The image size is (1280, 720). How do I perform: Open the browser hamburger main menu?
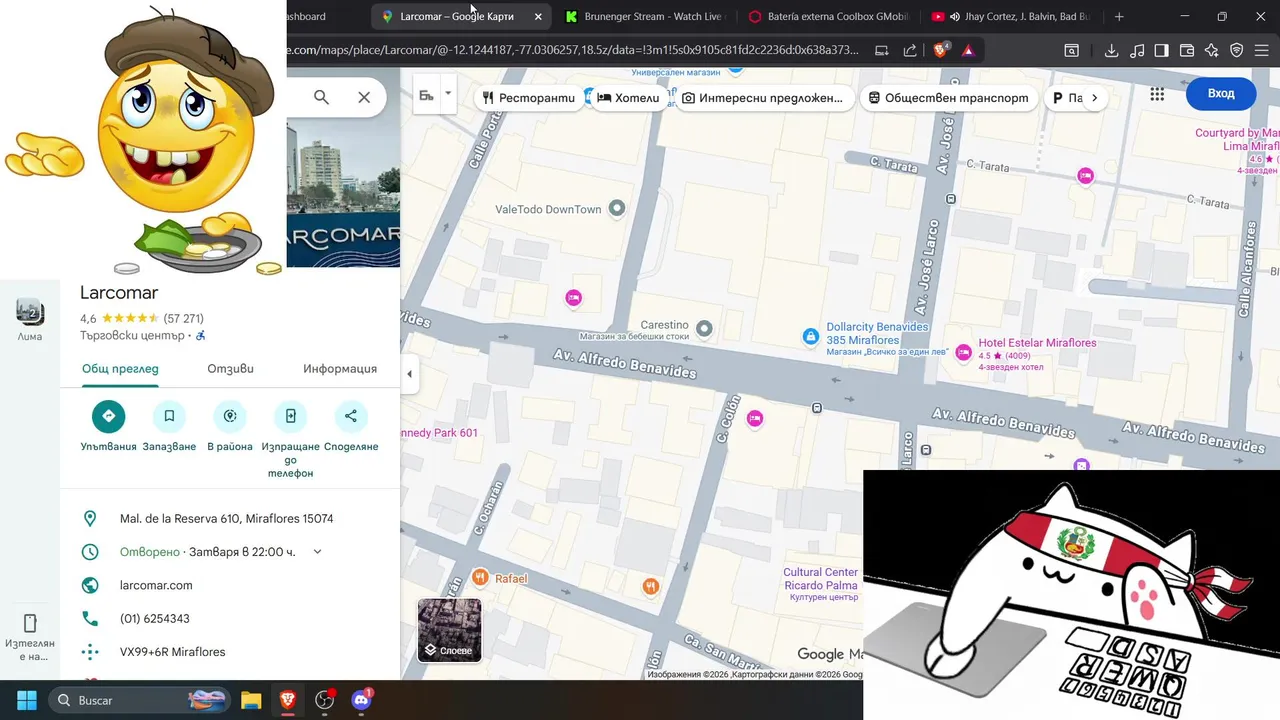(1262, 50)
